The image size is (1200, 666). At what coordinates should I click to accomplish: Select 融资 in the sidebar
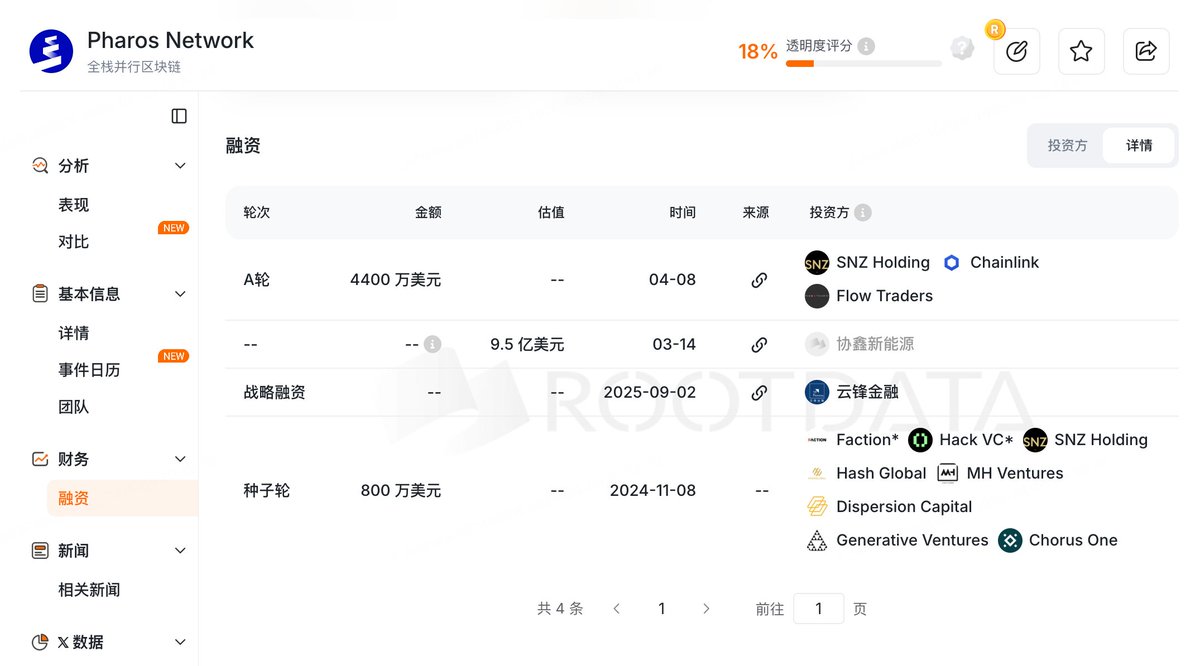(122, 498)
